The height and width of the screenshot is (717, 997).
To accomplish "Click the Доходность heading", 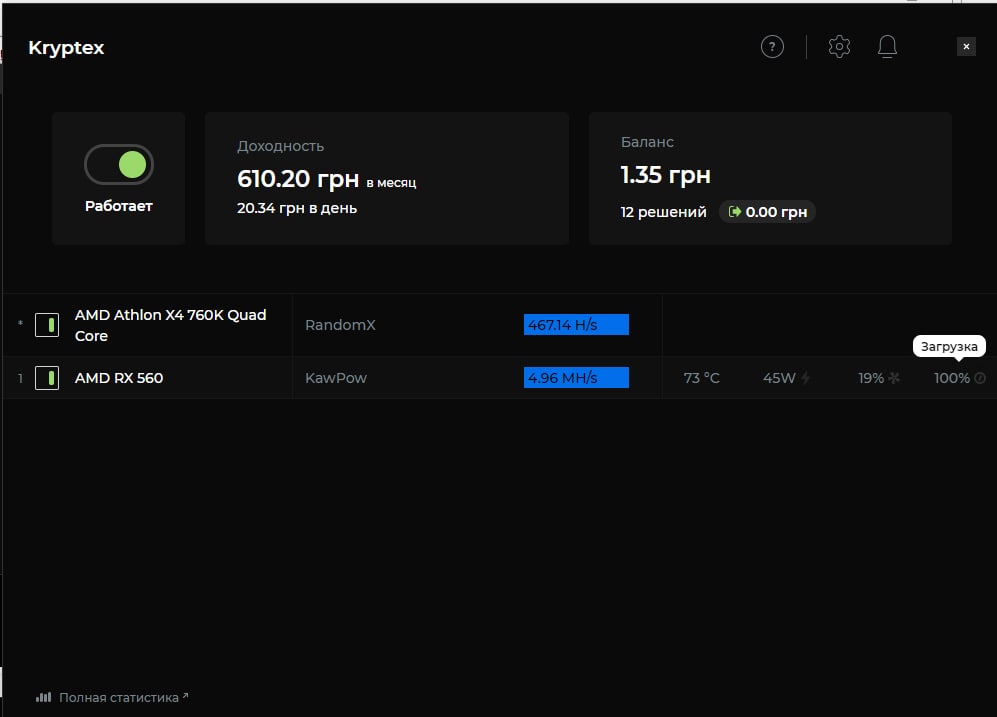I will click(280, 146).
